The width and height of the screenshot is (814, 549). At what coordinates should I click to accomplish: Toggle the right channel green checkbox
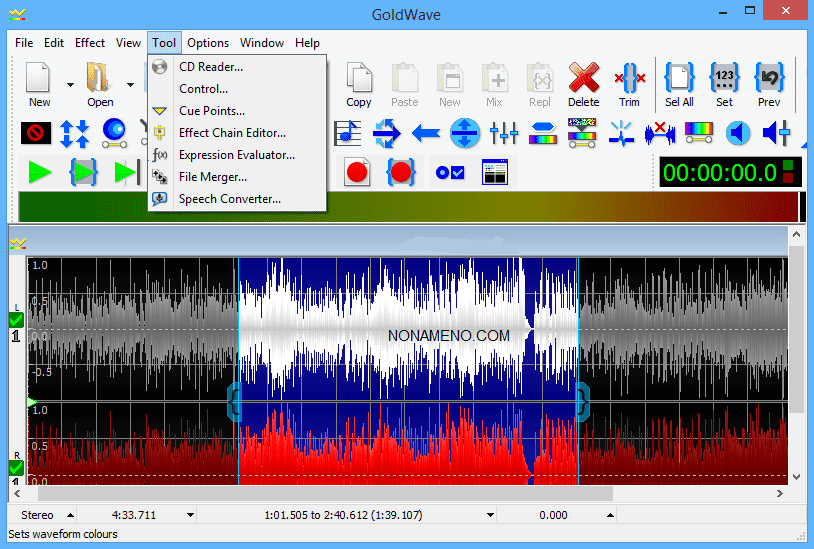16,467
